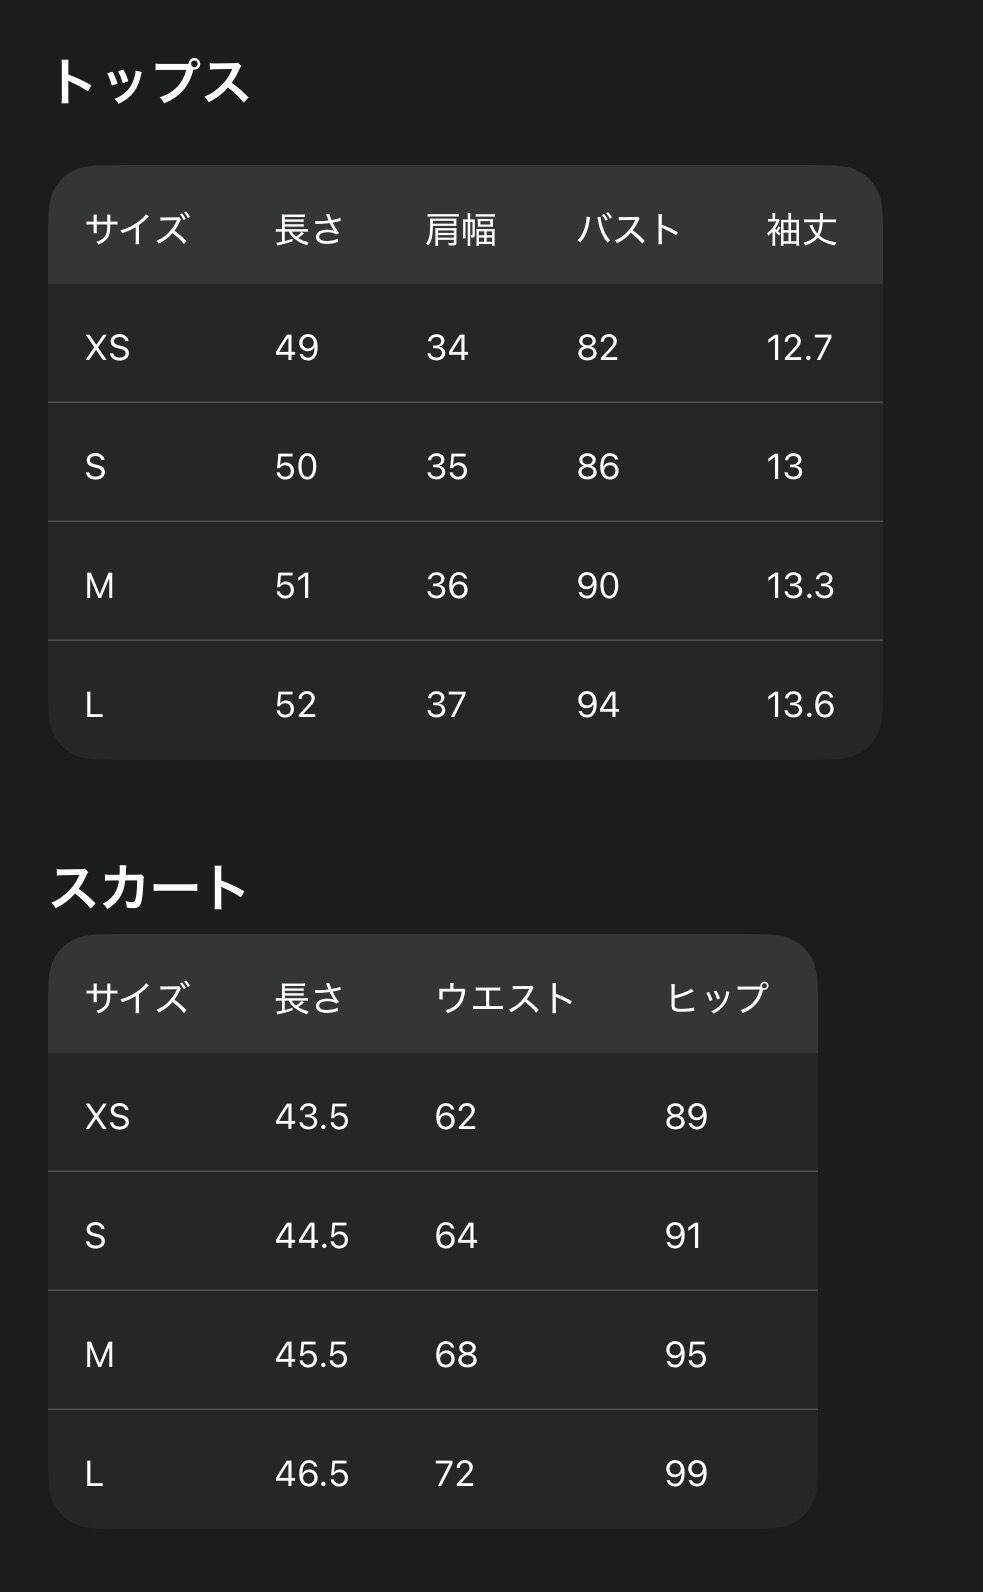Select the skirt length value 43.5

(x=312, y=1117)
